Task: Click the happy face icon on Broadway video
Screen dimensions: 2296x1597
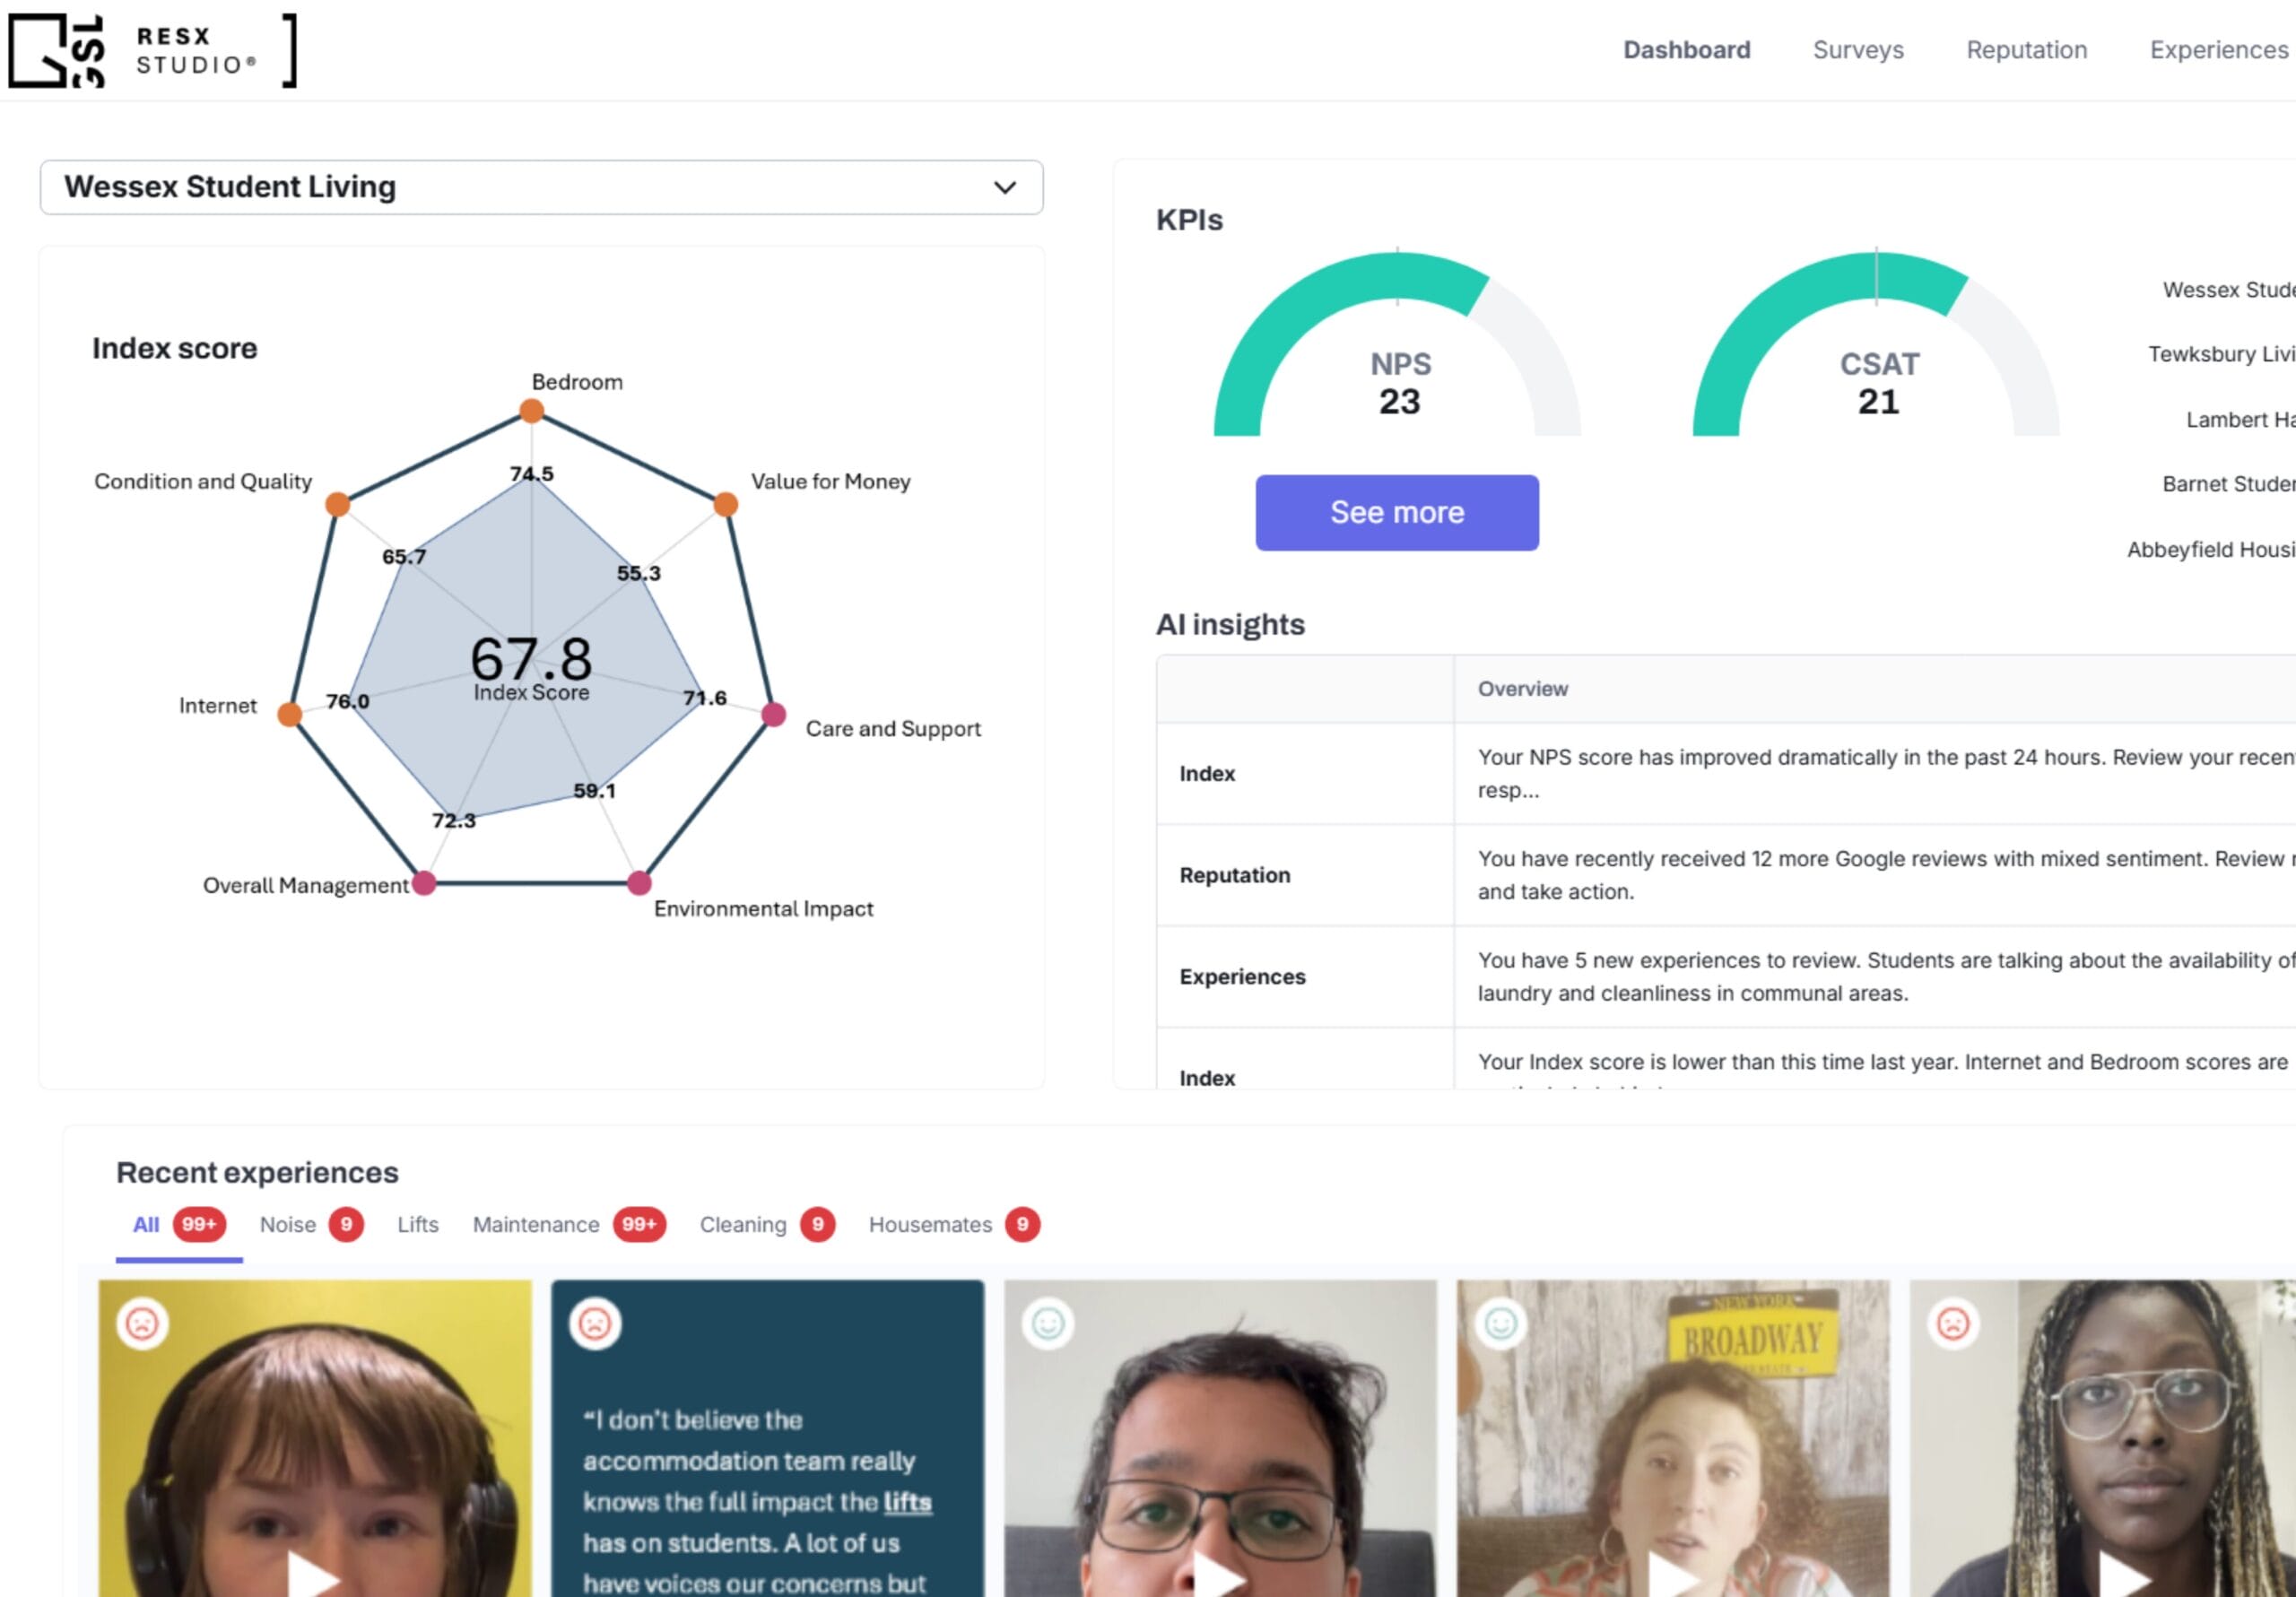Action: point(1500,1324)
